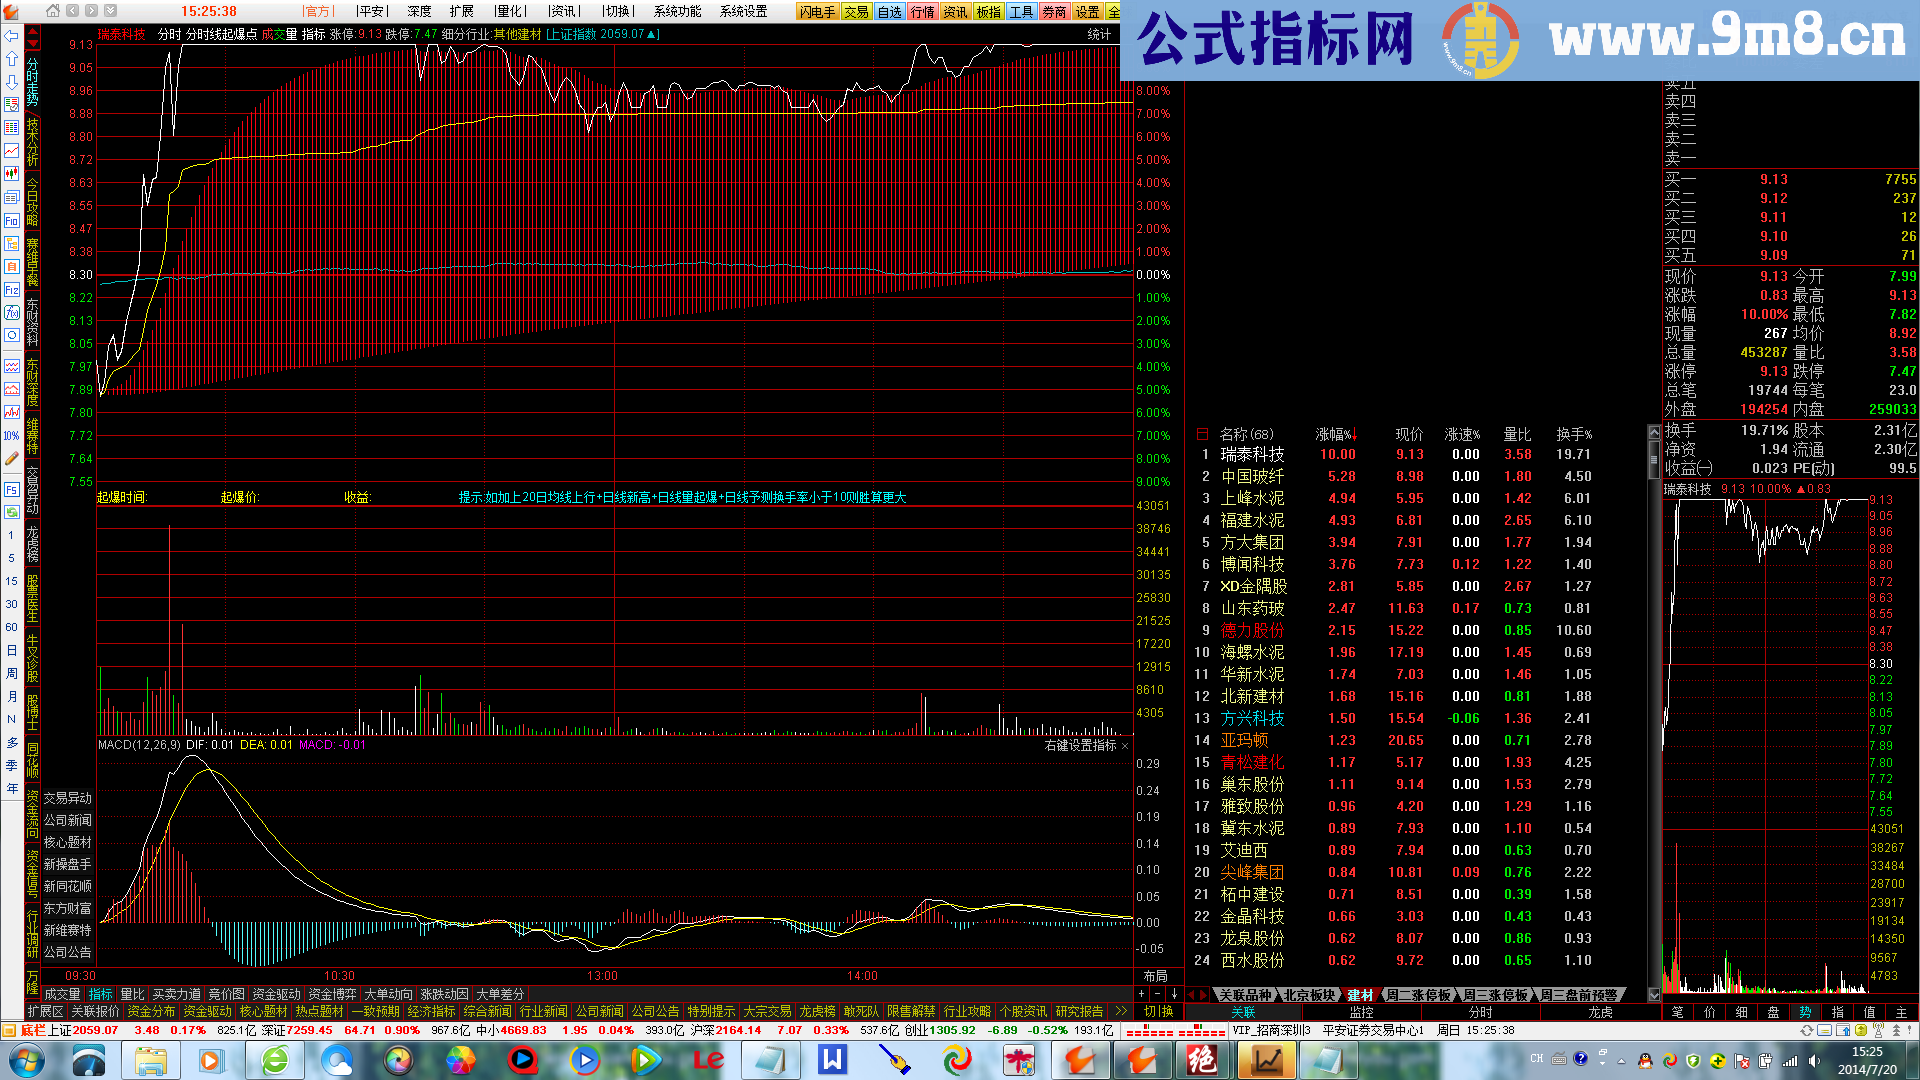Click the refresh icon in status bar
Image resolution: width=1920 pixels, height=1080 pixels.
click(1806, 1030)
